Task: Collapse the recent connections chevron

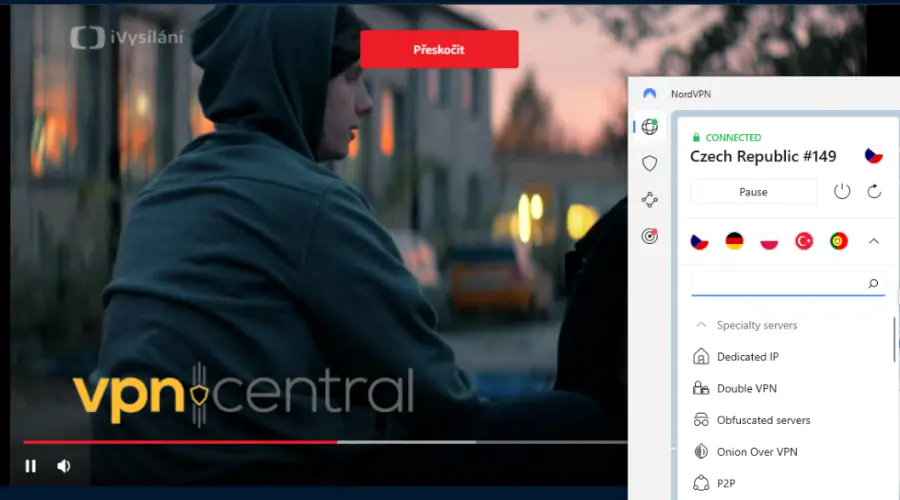Action: [874, 241]
